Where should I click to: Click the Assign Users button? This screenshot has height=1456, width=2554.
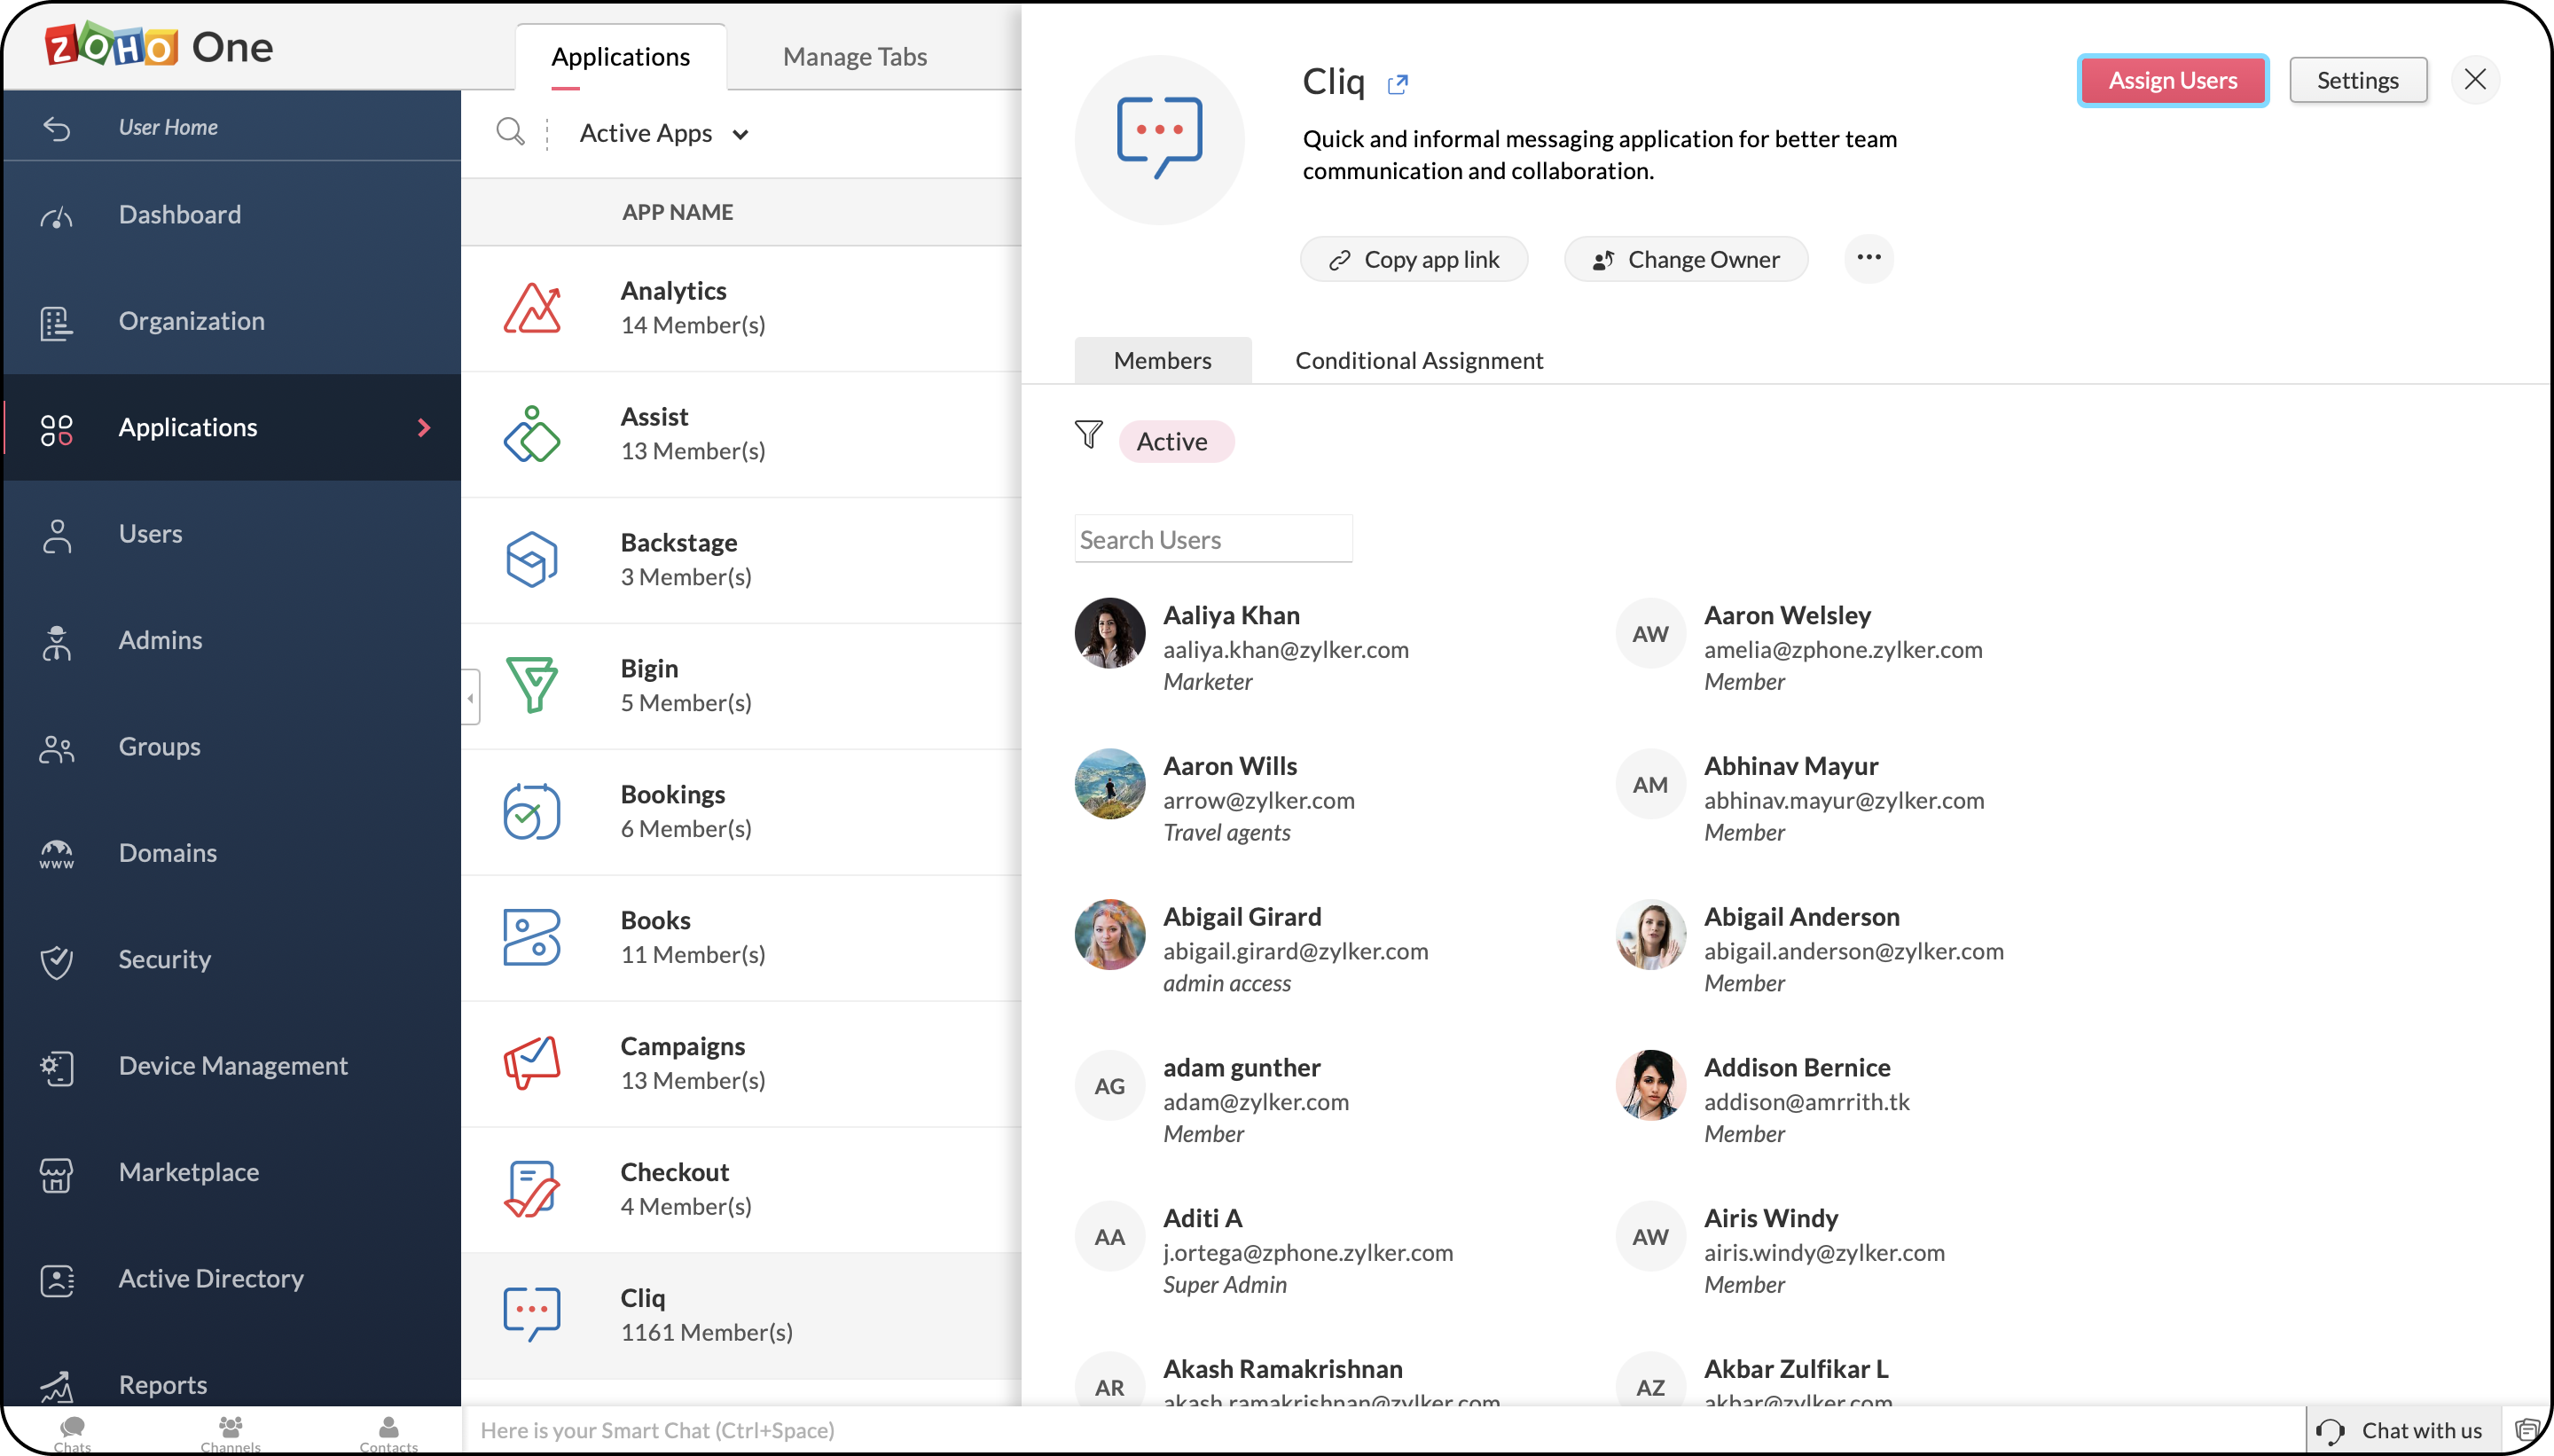(2172, 80)
